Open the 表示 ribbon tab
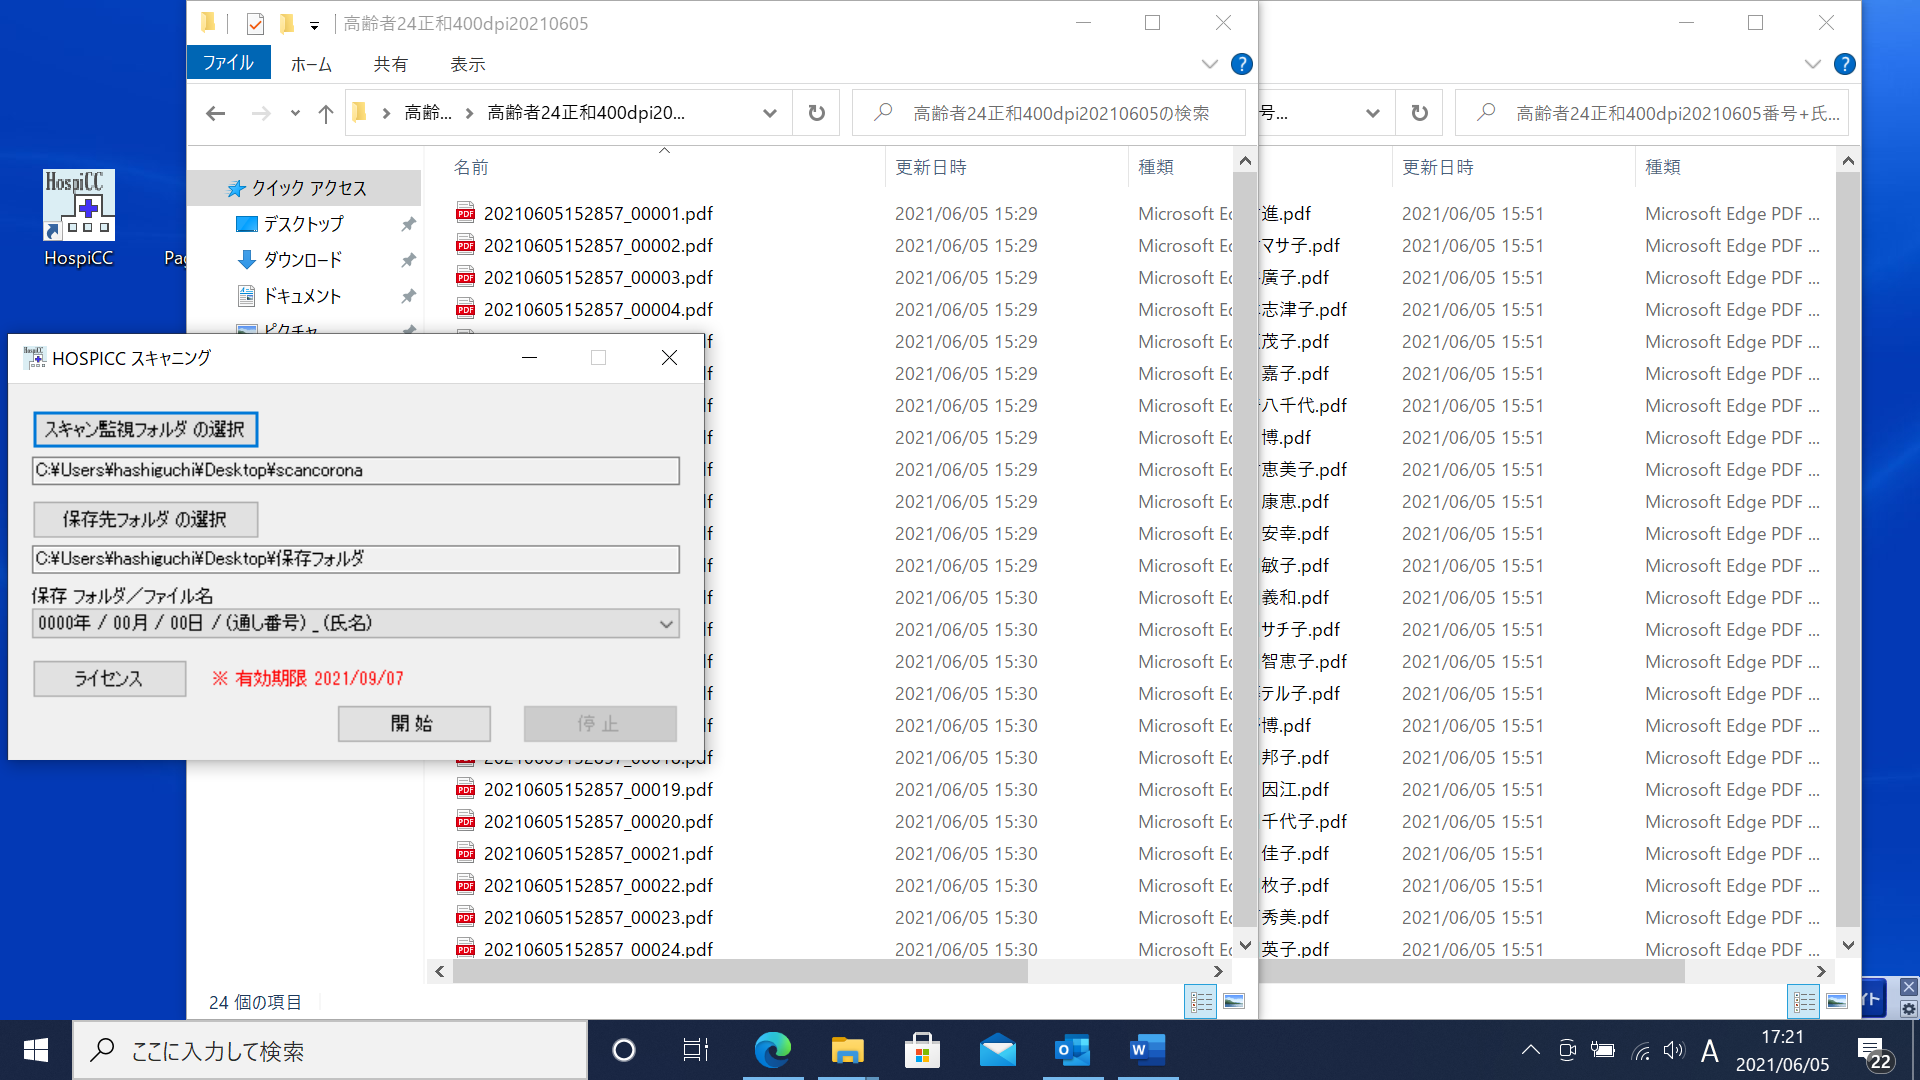The image size is (1920, 1080). point(467,64)
